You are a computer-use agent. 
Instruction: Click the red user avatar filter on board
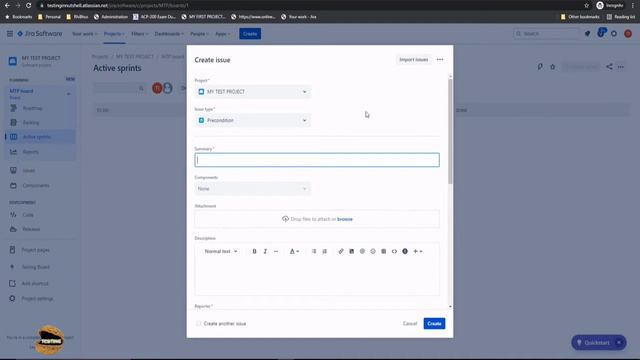(157, 88)
